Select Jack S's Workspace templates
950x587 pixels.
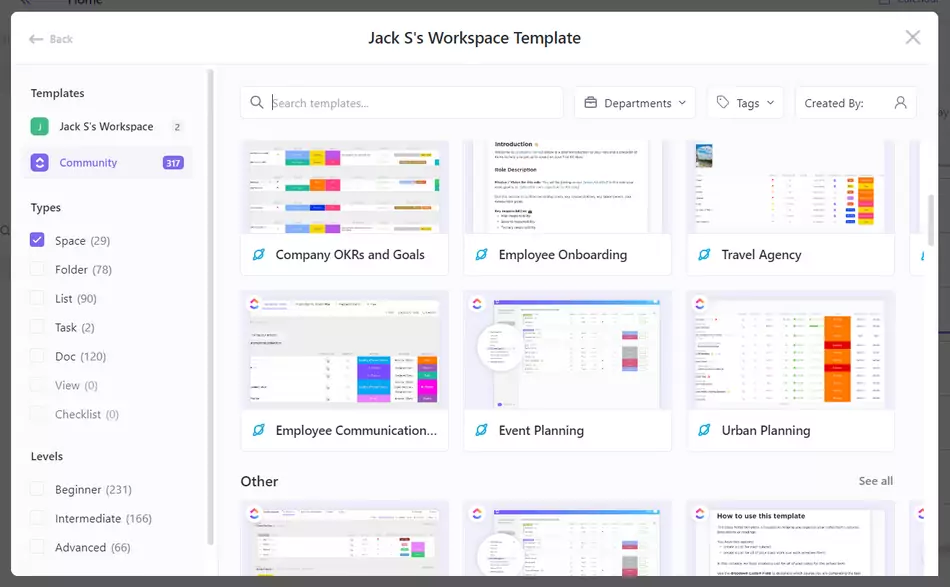[x=108, y=127]
